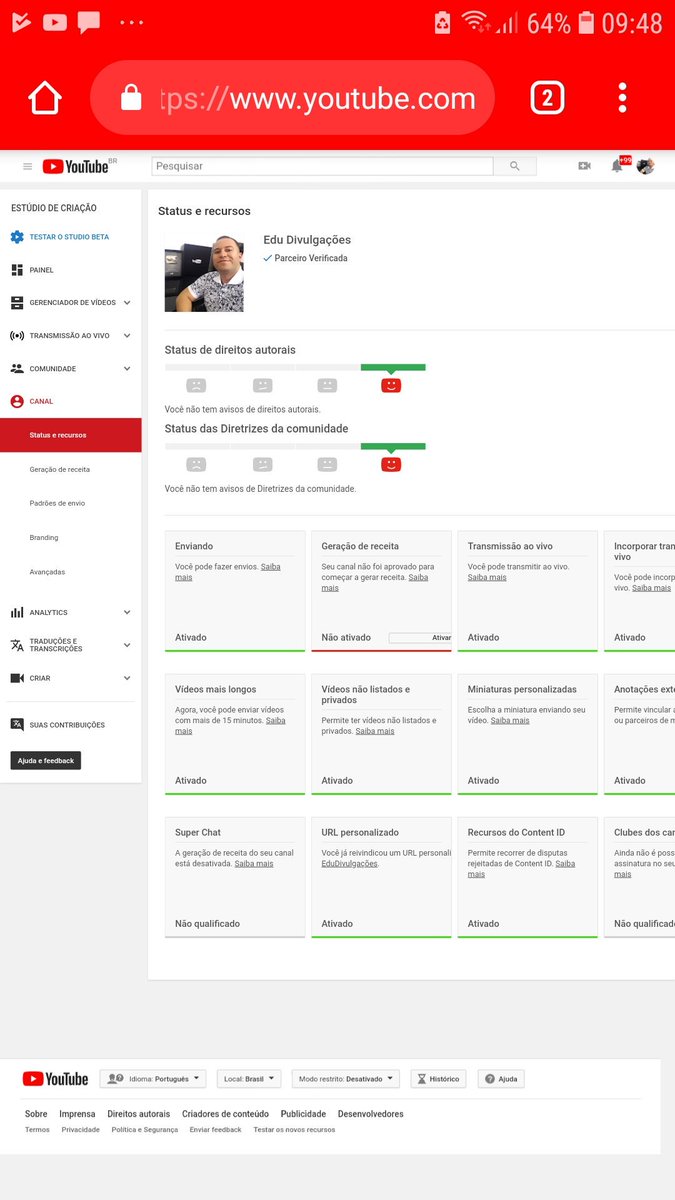
Task: Click the Pesquisar search field
Action: coord(322,166)
